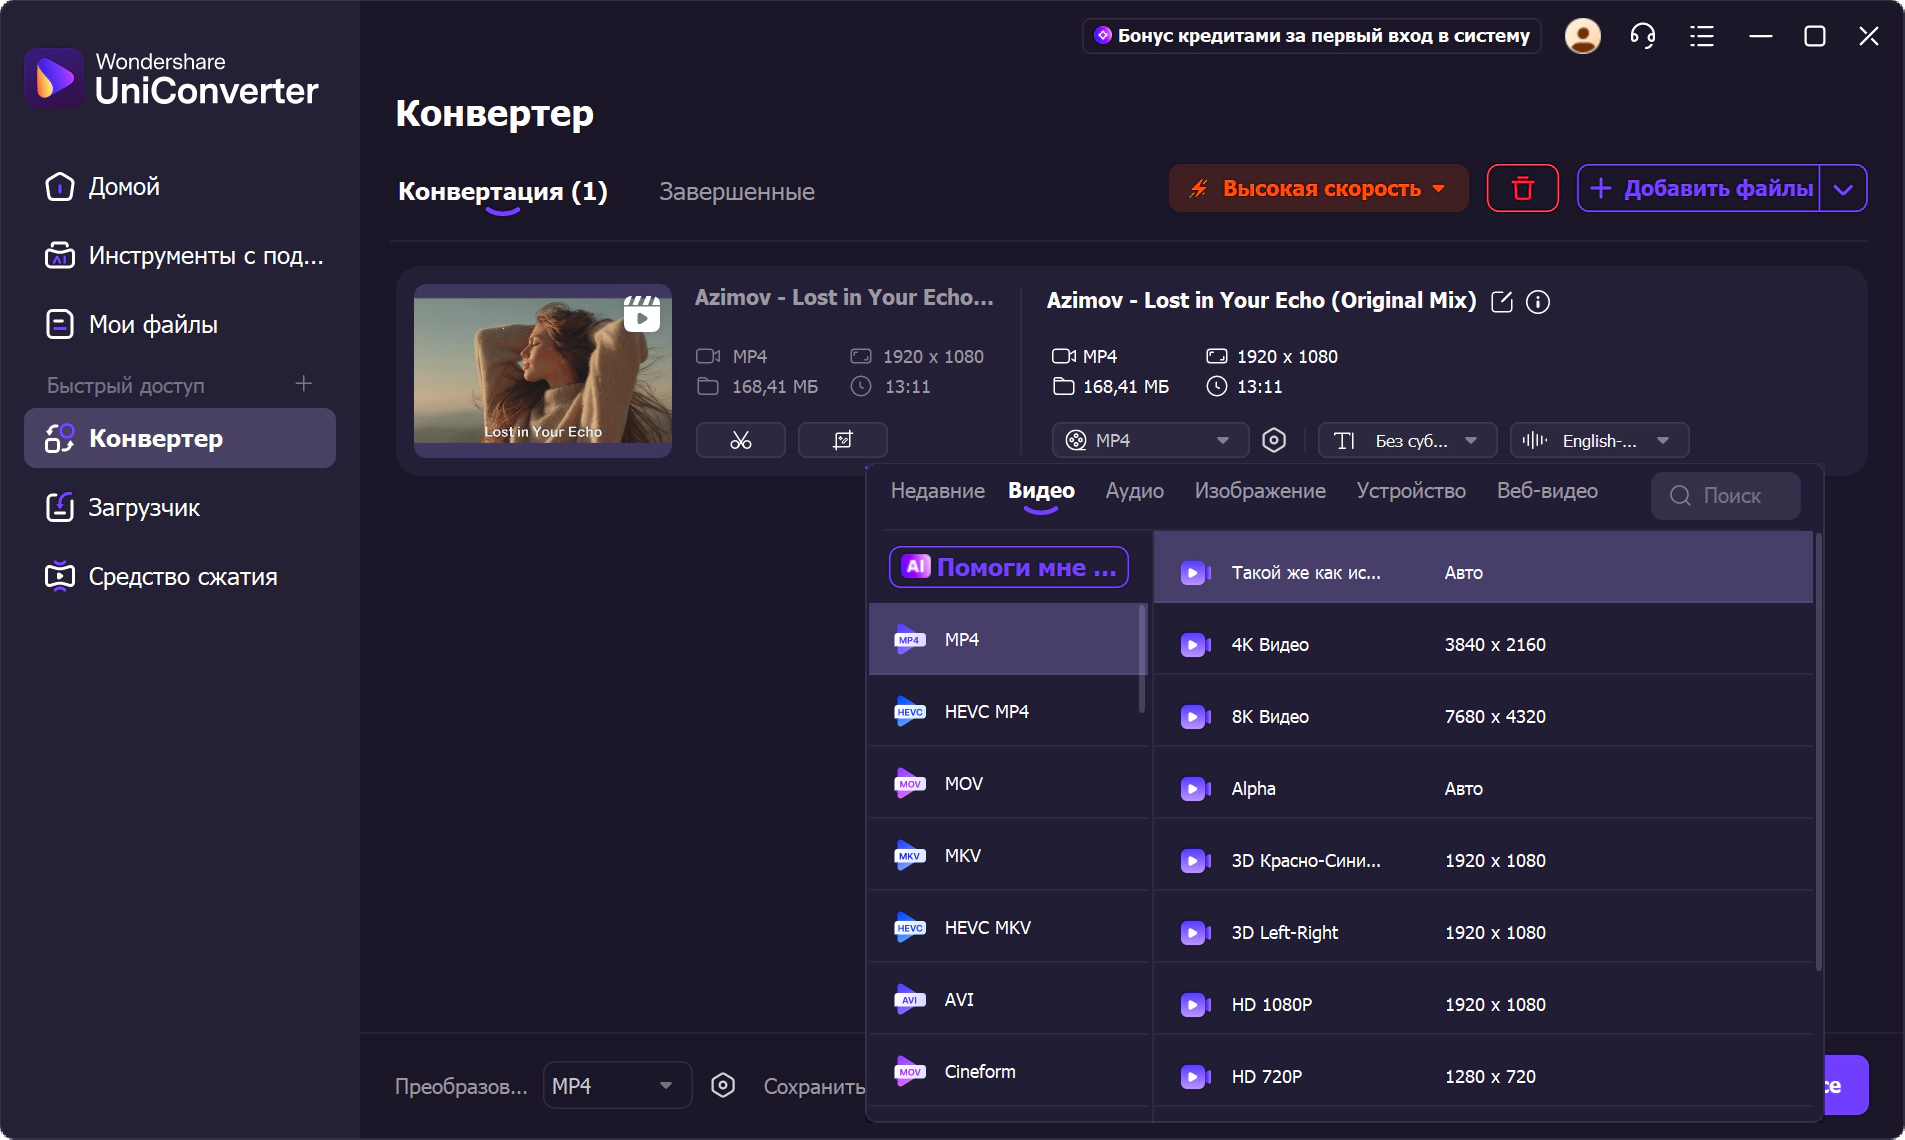Select Конвертер in the sidebar
Viewport: 1905px width, 1140px height.
(x=180, y=438)
